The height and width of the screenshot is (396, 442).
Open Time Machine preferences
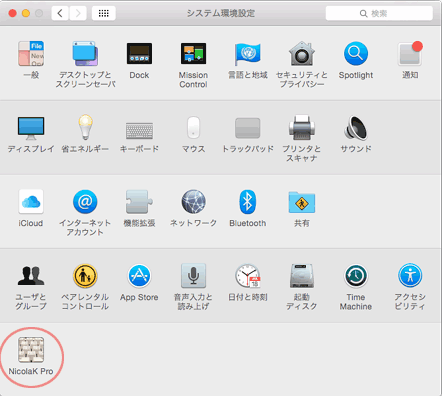click(356, 276)
